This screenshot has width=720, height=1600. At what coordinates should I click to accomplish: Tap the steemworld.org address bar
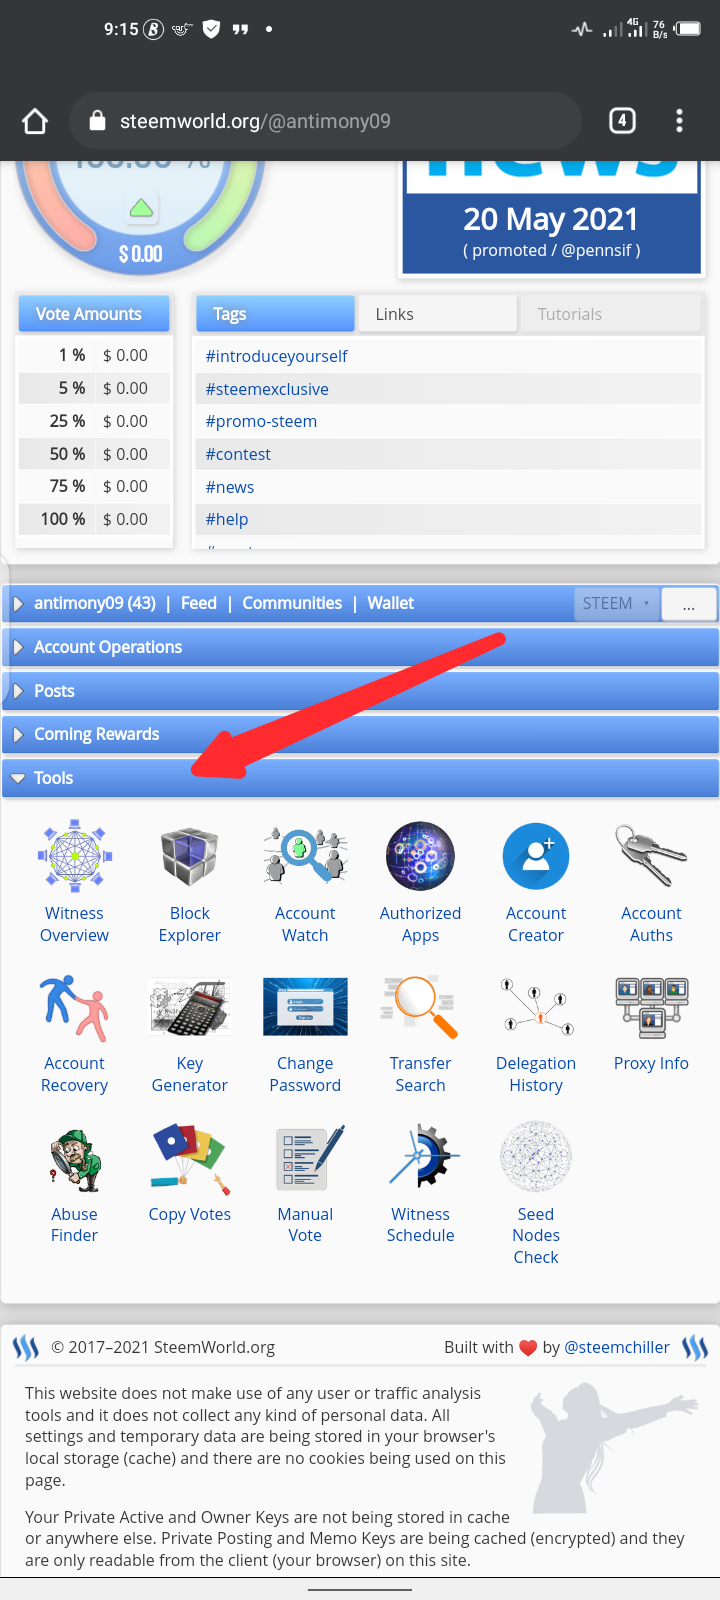pyautogui.click(x=326, y=121)
